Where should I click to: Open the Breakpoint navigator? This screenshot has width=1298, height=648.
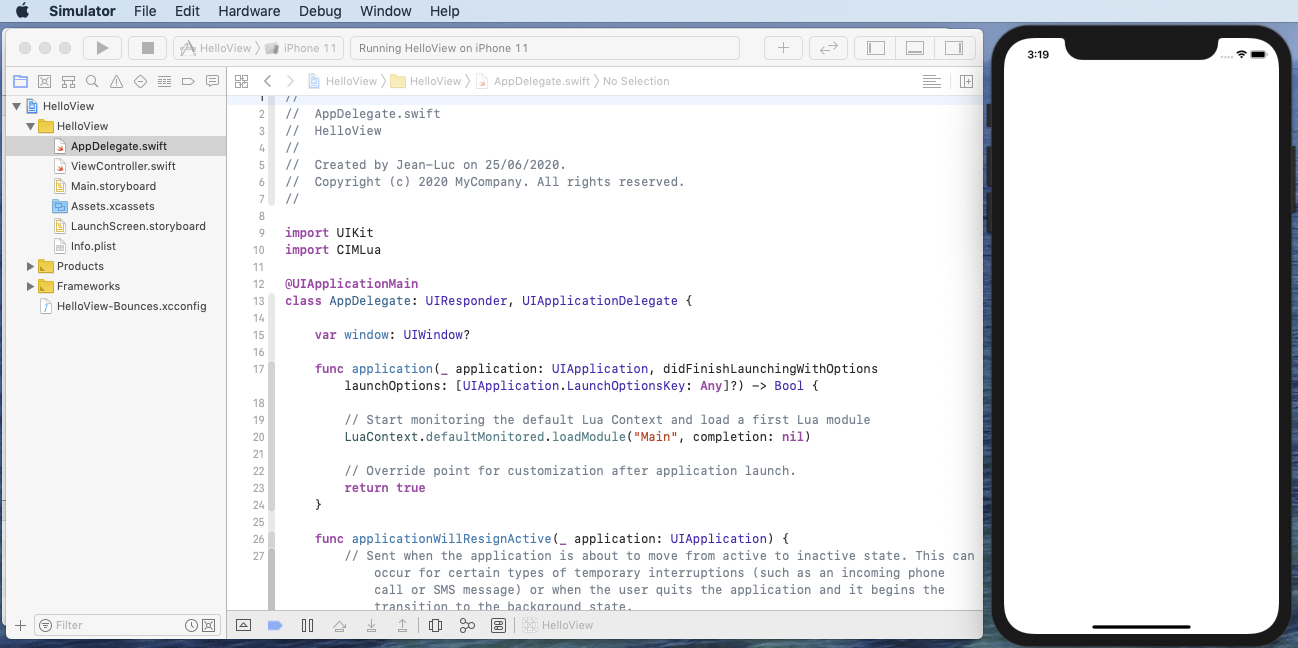[x=188, y=81]
